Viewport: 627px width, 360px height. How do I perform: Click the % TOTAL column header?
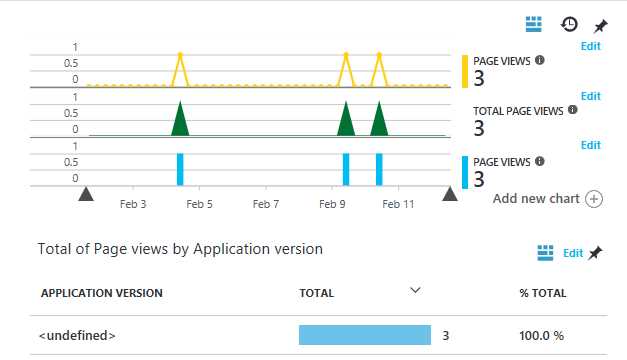tap(543, 293)
